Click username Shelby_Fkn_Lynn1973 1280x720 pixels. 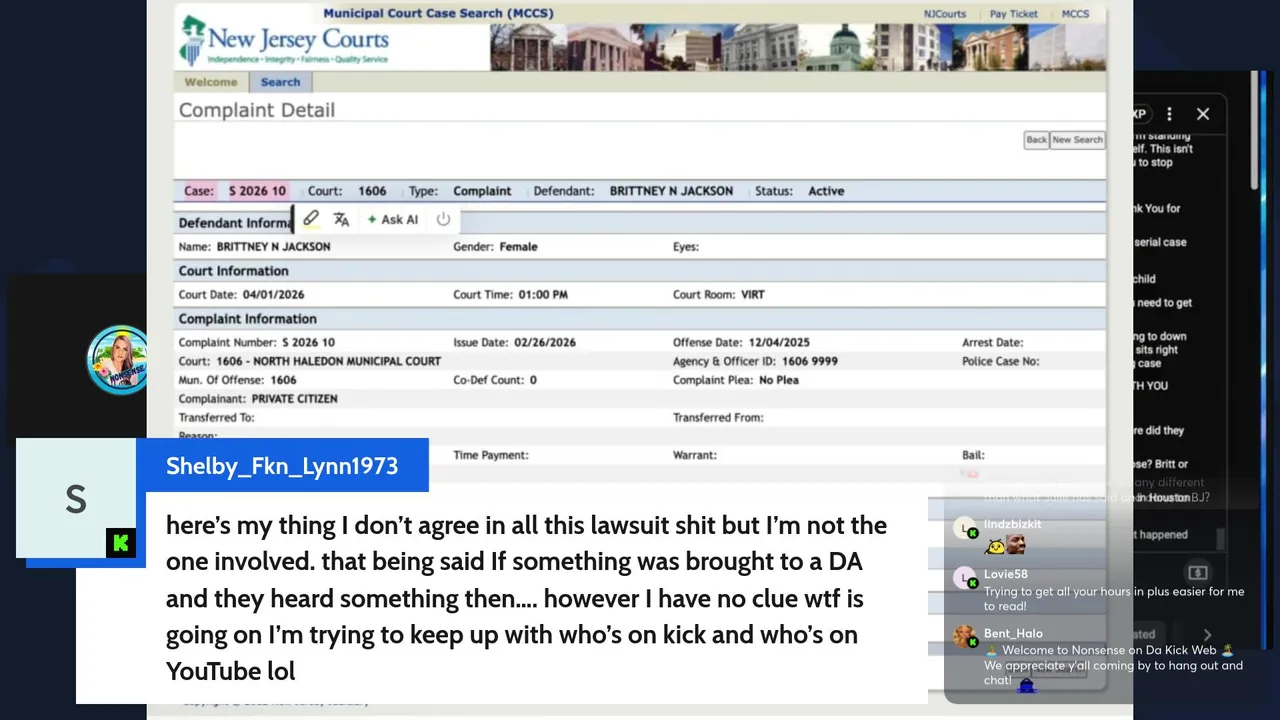(x=282, y=466)
